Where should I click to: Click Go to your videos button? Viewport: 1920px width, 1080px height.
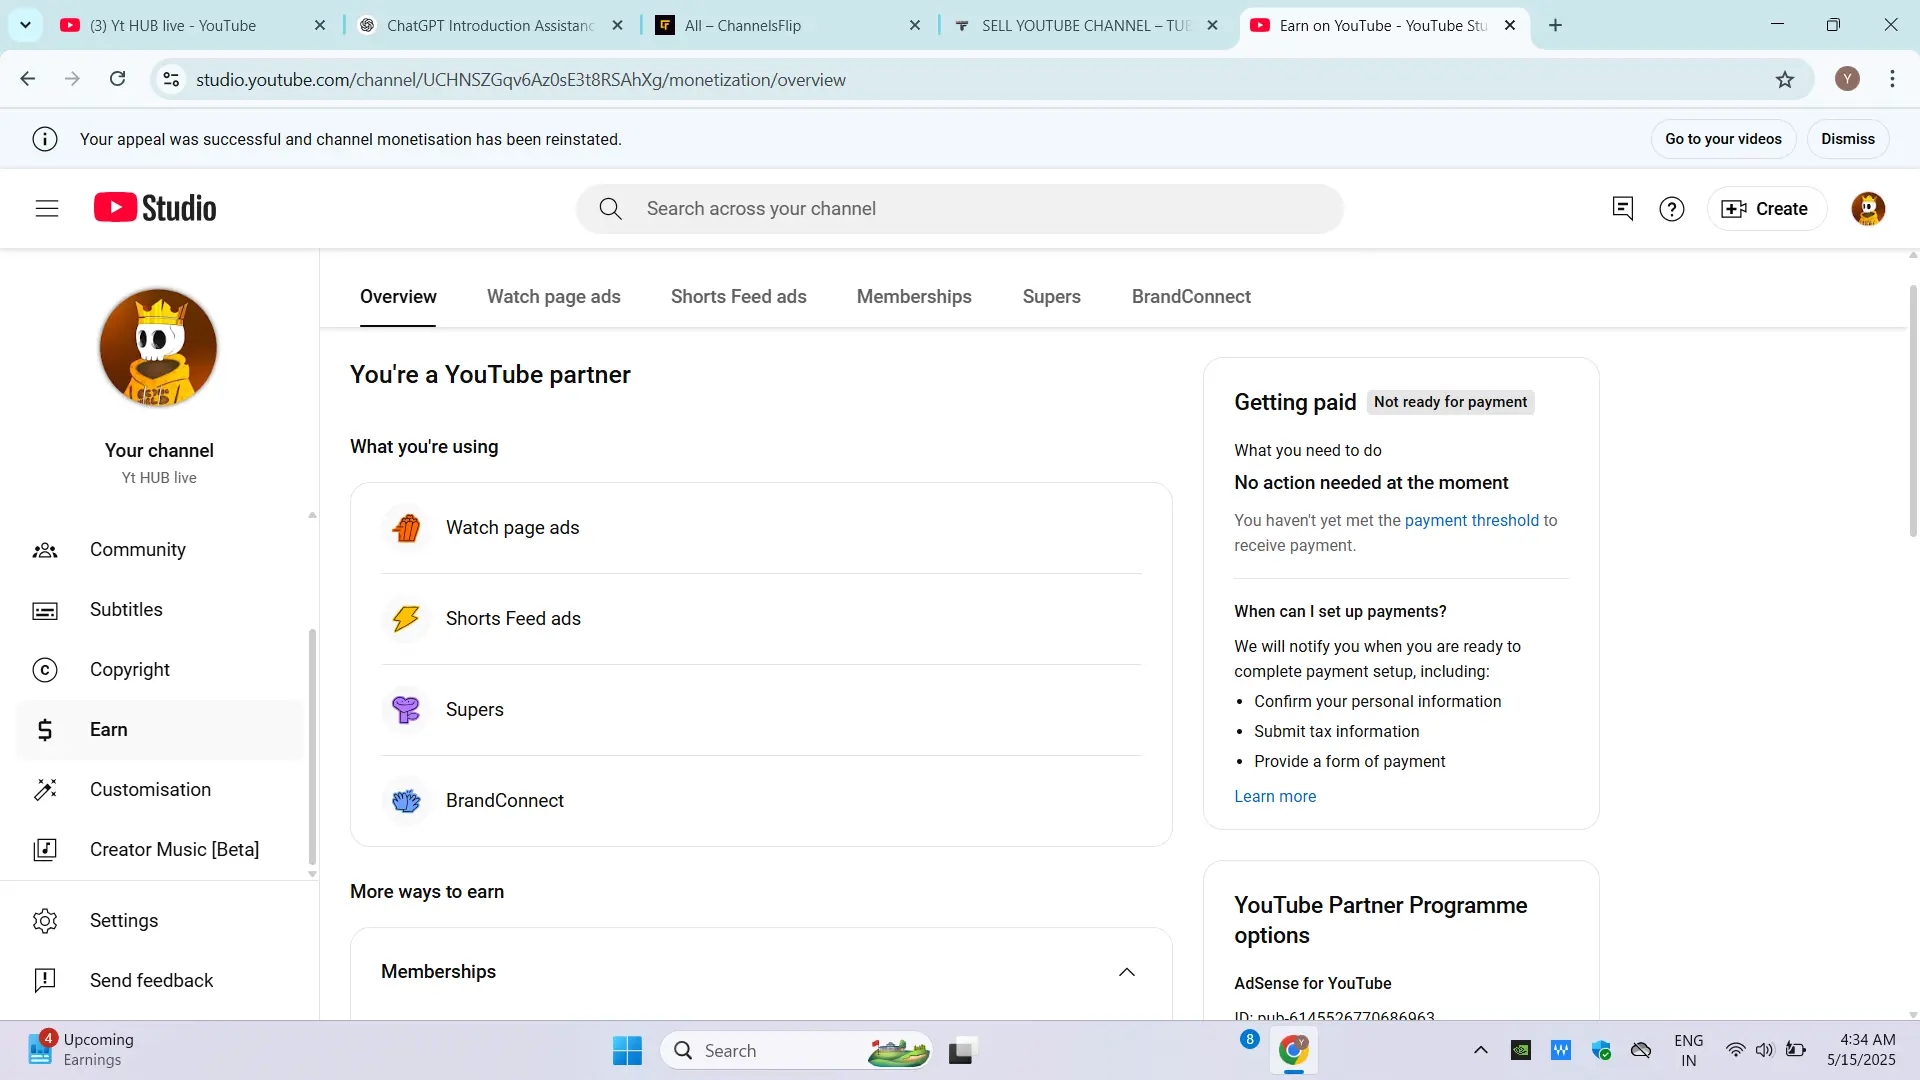tap(1723, 139)
